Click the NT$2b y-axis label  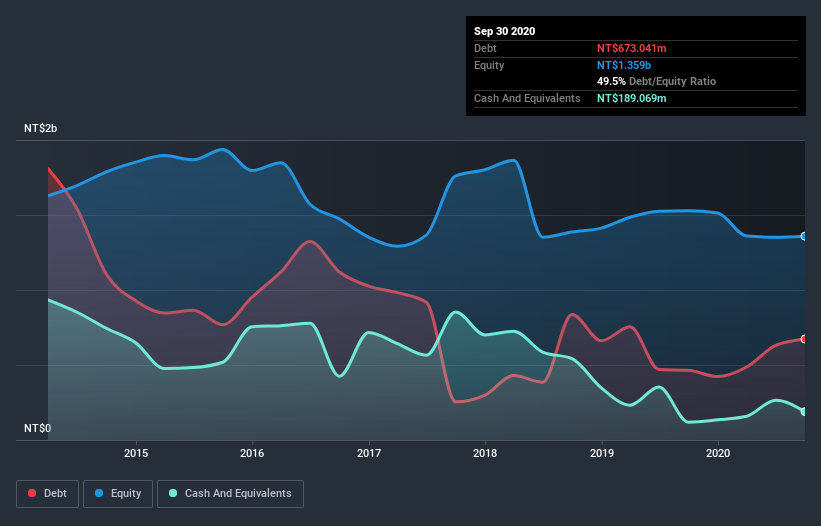pyautogui.click(x=40, y=129)
